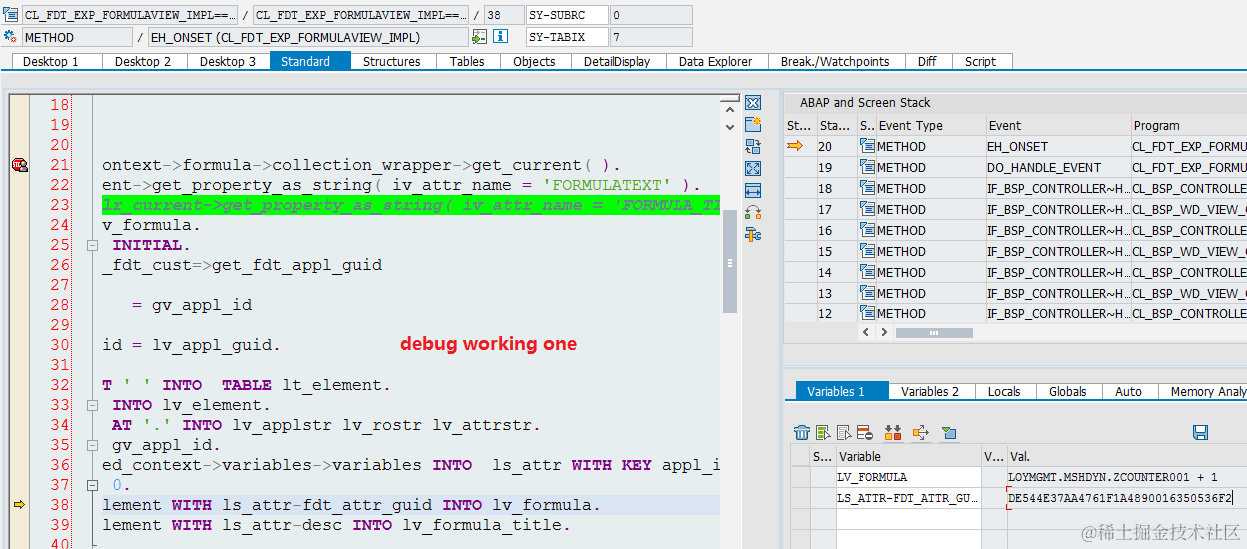Open the Break./Watchpoints tab
This screenshot has height=549, width=1247.
coord(835,61)
